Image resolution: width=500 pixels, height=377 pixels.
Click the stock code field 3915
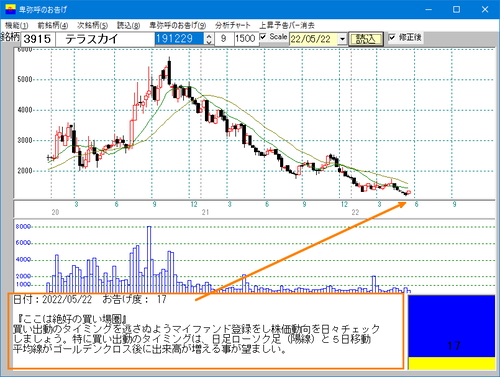(38, 39)
